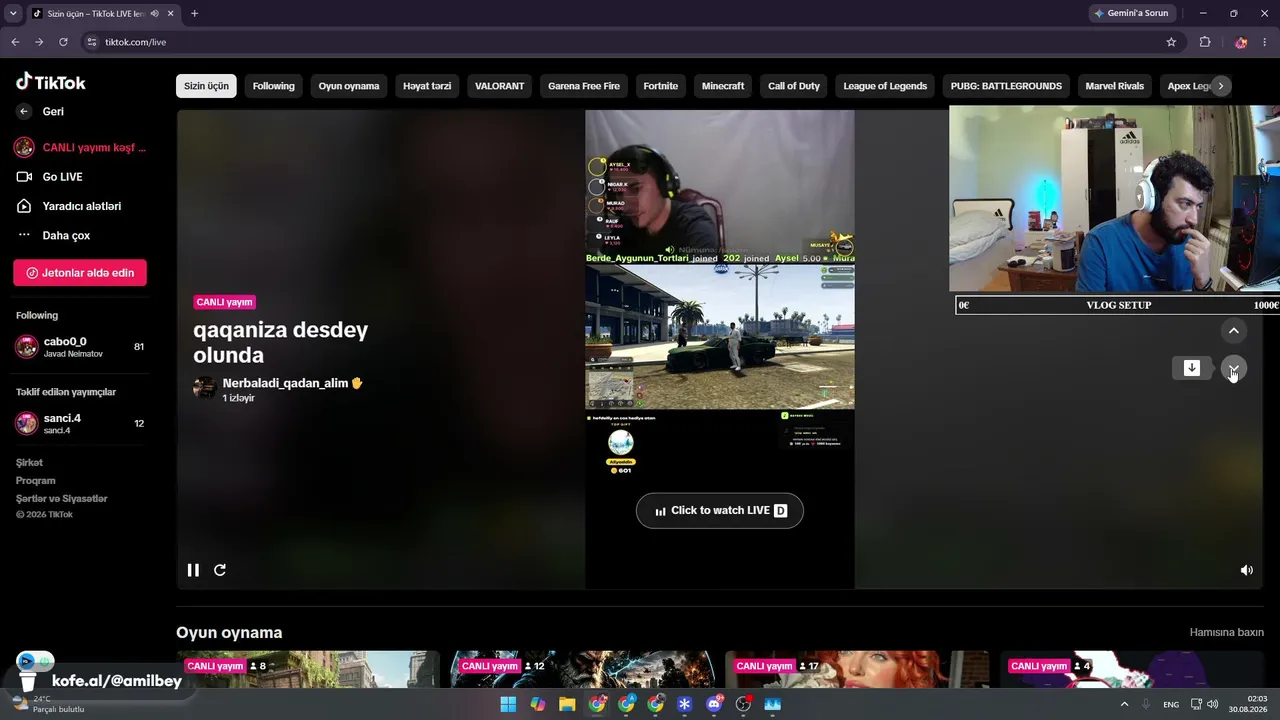Reload the tiktok.com/live page
Image resolution: width=1280 pixels, height=720 pixels.
coord(63,42)
